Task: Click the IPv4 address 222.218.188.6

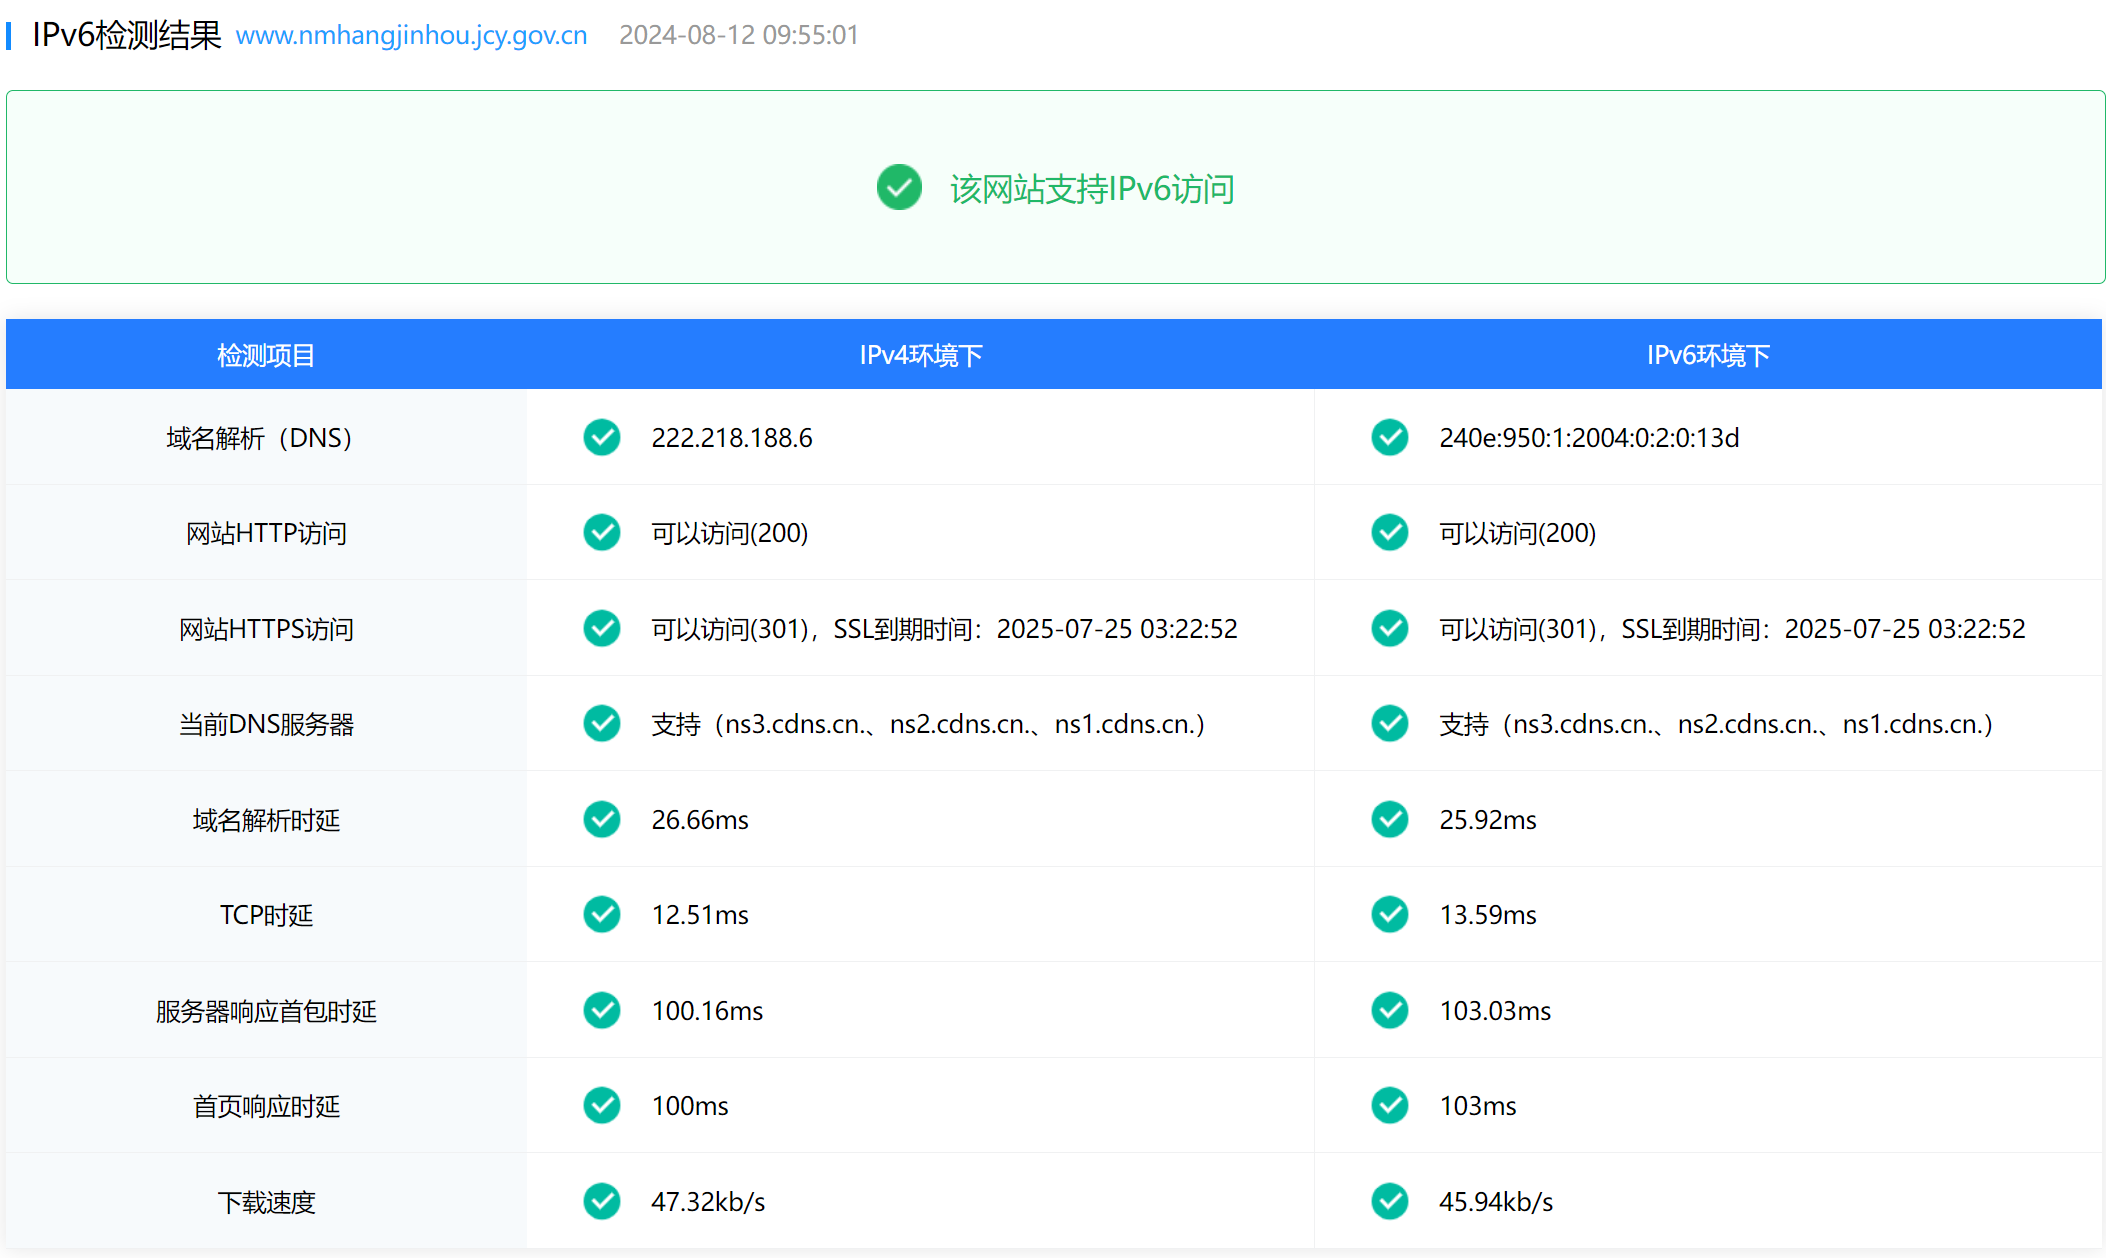Action: pos(732,438)
